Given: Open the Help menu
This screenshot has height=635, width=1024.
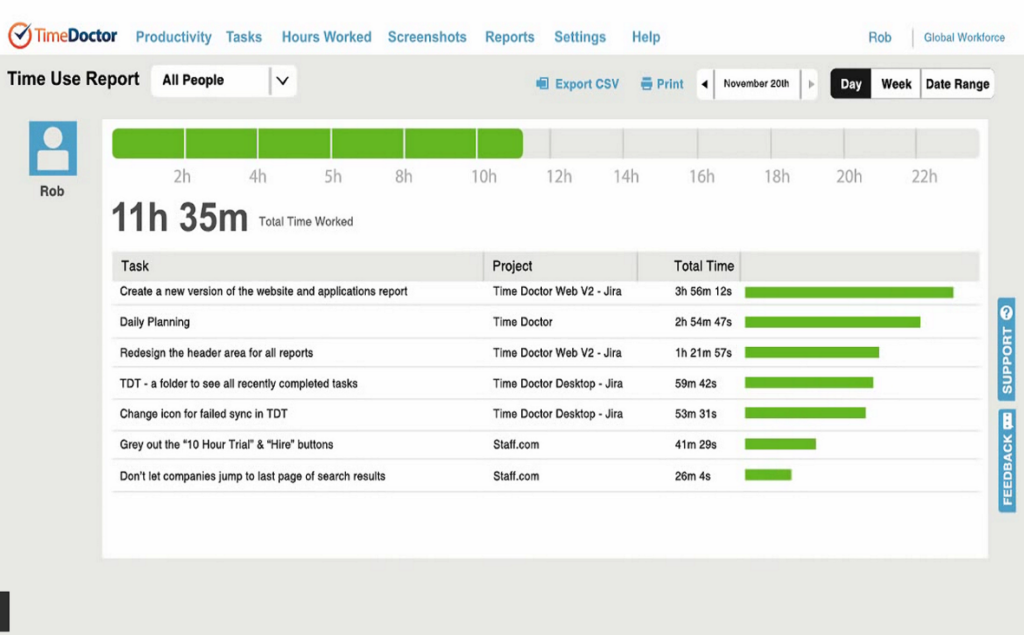Looking at the screenshot, I should tap(646, 37).
